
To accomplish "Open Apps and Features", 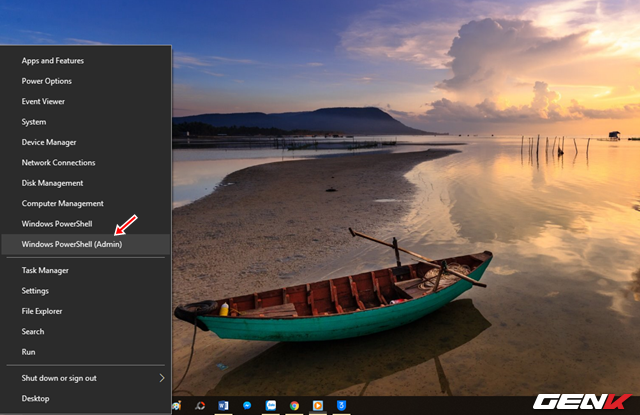I will coord(53,61).
